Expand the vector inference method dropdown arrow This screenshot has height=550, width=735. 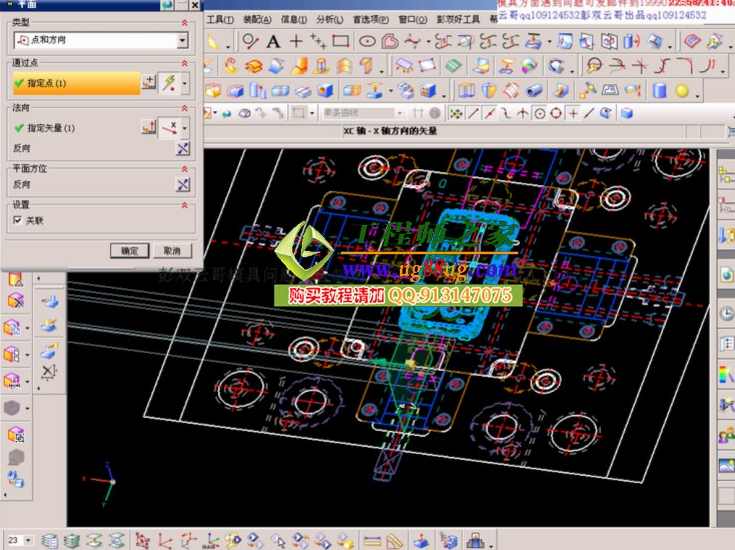coord(185,128)
